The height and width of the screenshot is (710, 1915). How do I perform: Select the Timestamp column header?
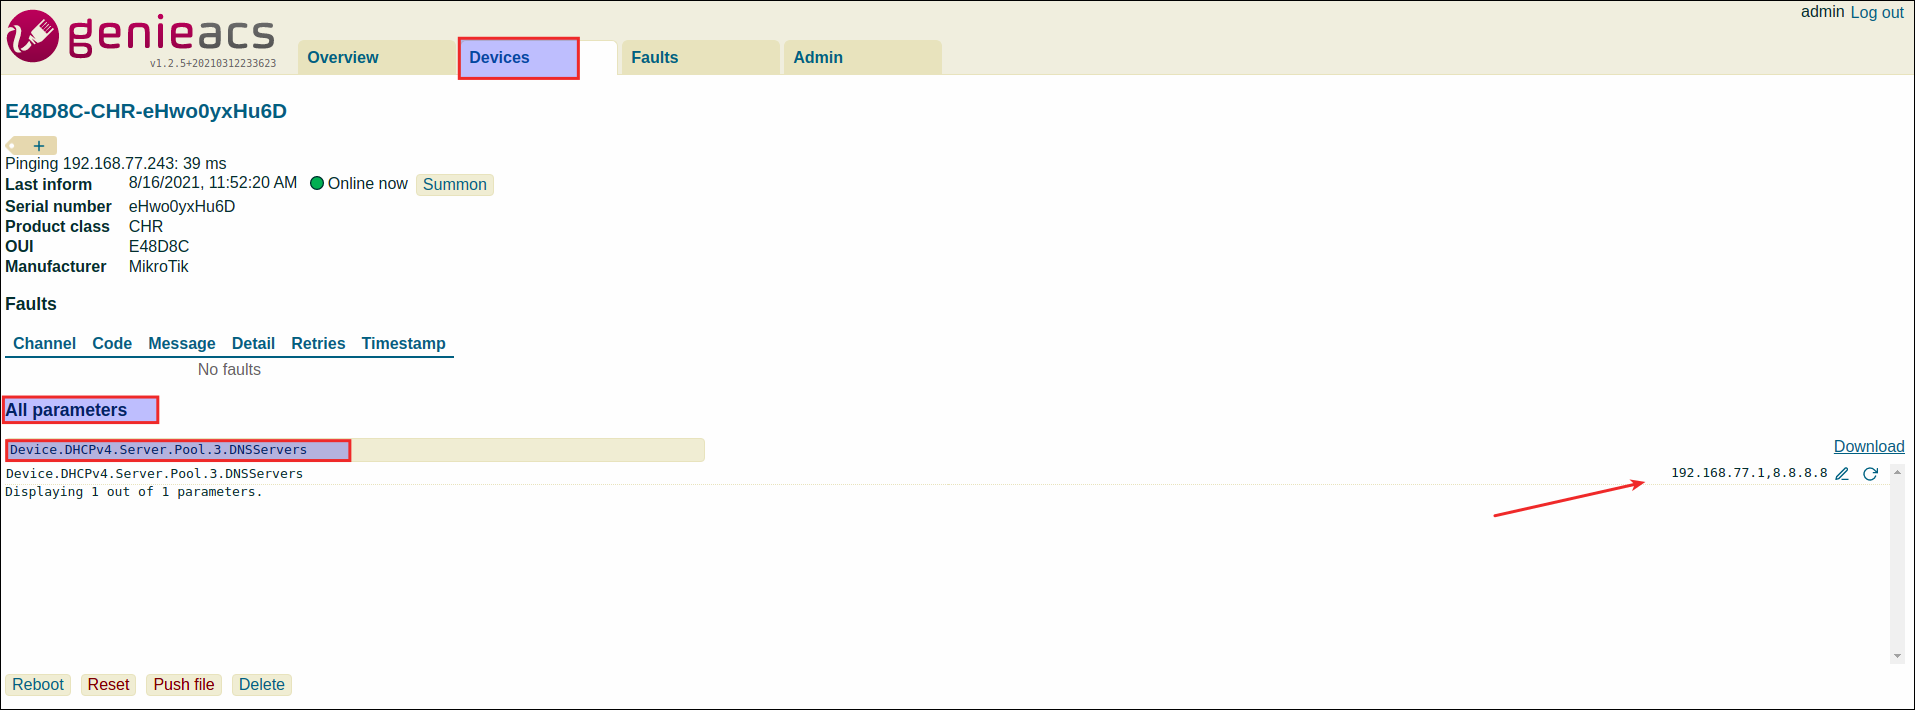coord(404,344)
